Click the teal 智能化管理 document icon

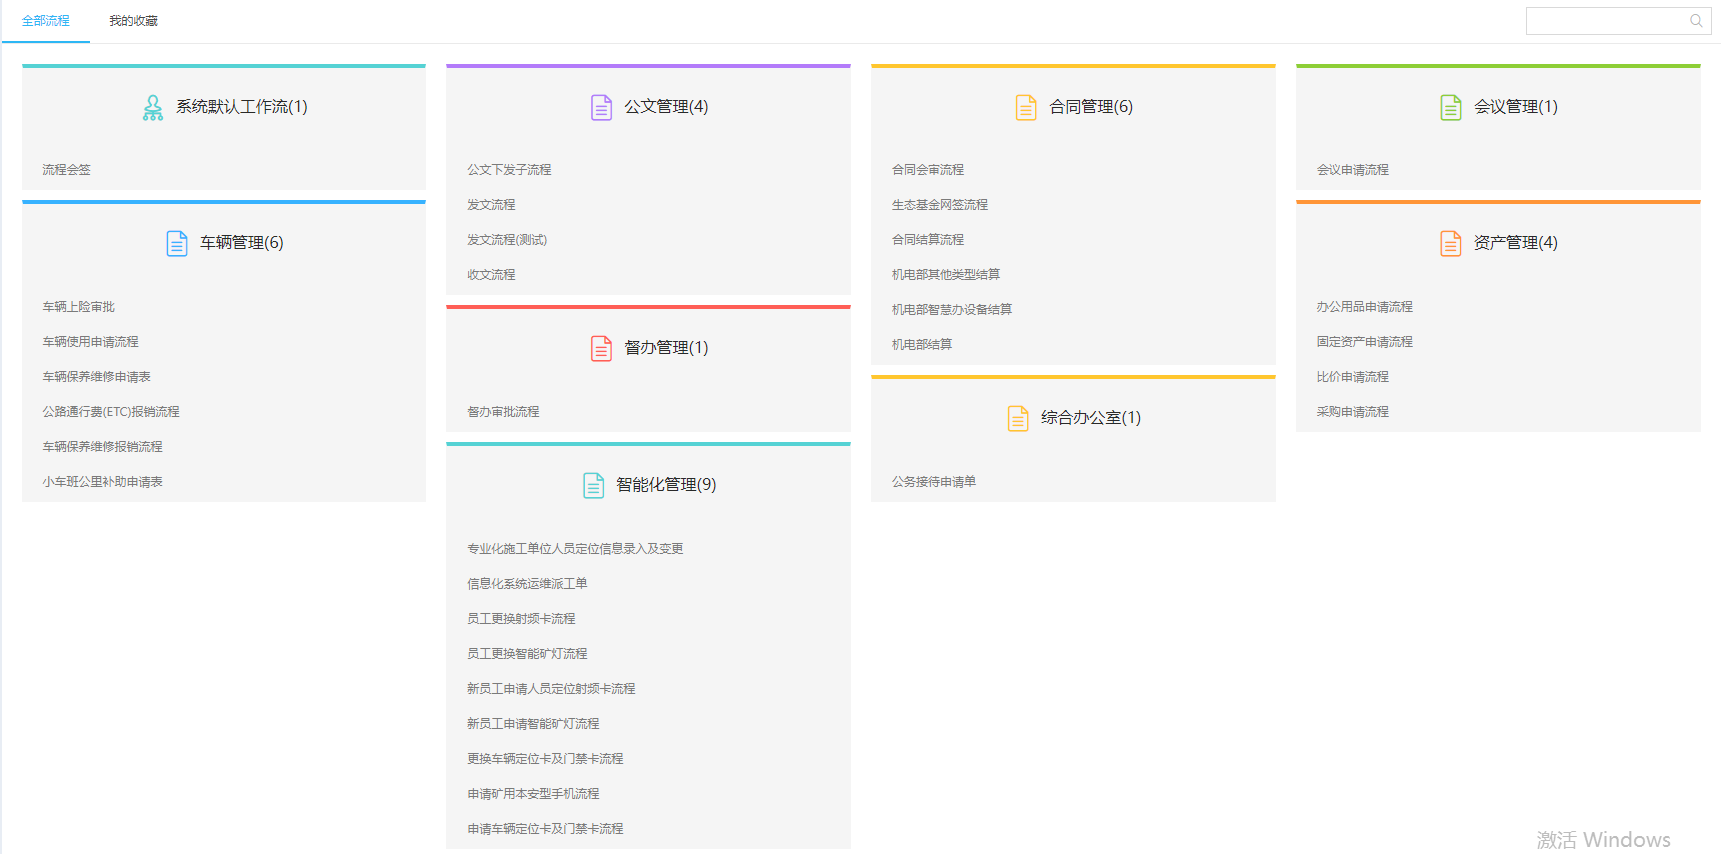[593, 486]
